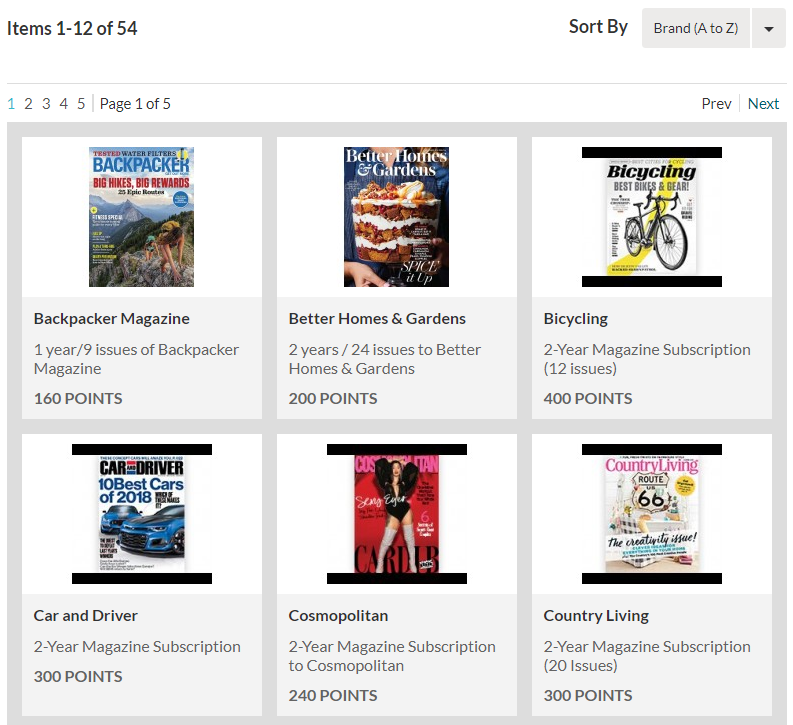Image resolution: width=793 pixels, height=725 pixels.
Task: Open the Backpacker magazine cover image
Action: tap(142, 217)
